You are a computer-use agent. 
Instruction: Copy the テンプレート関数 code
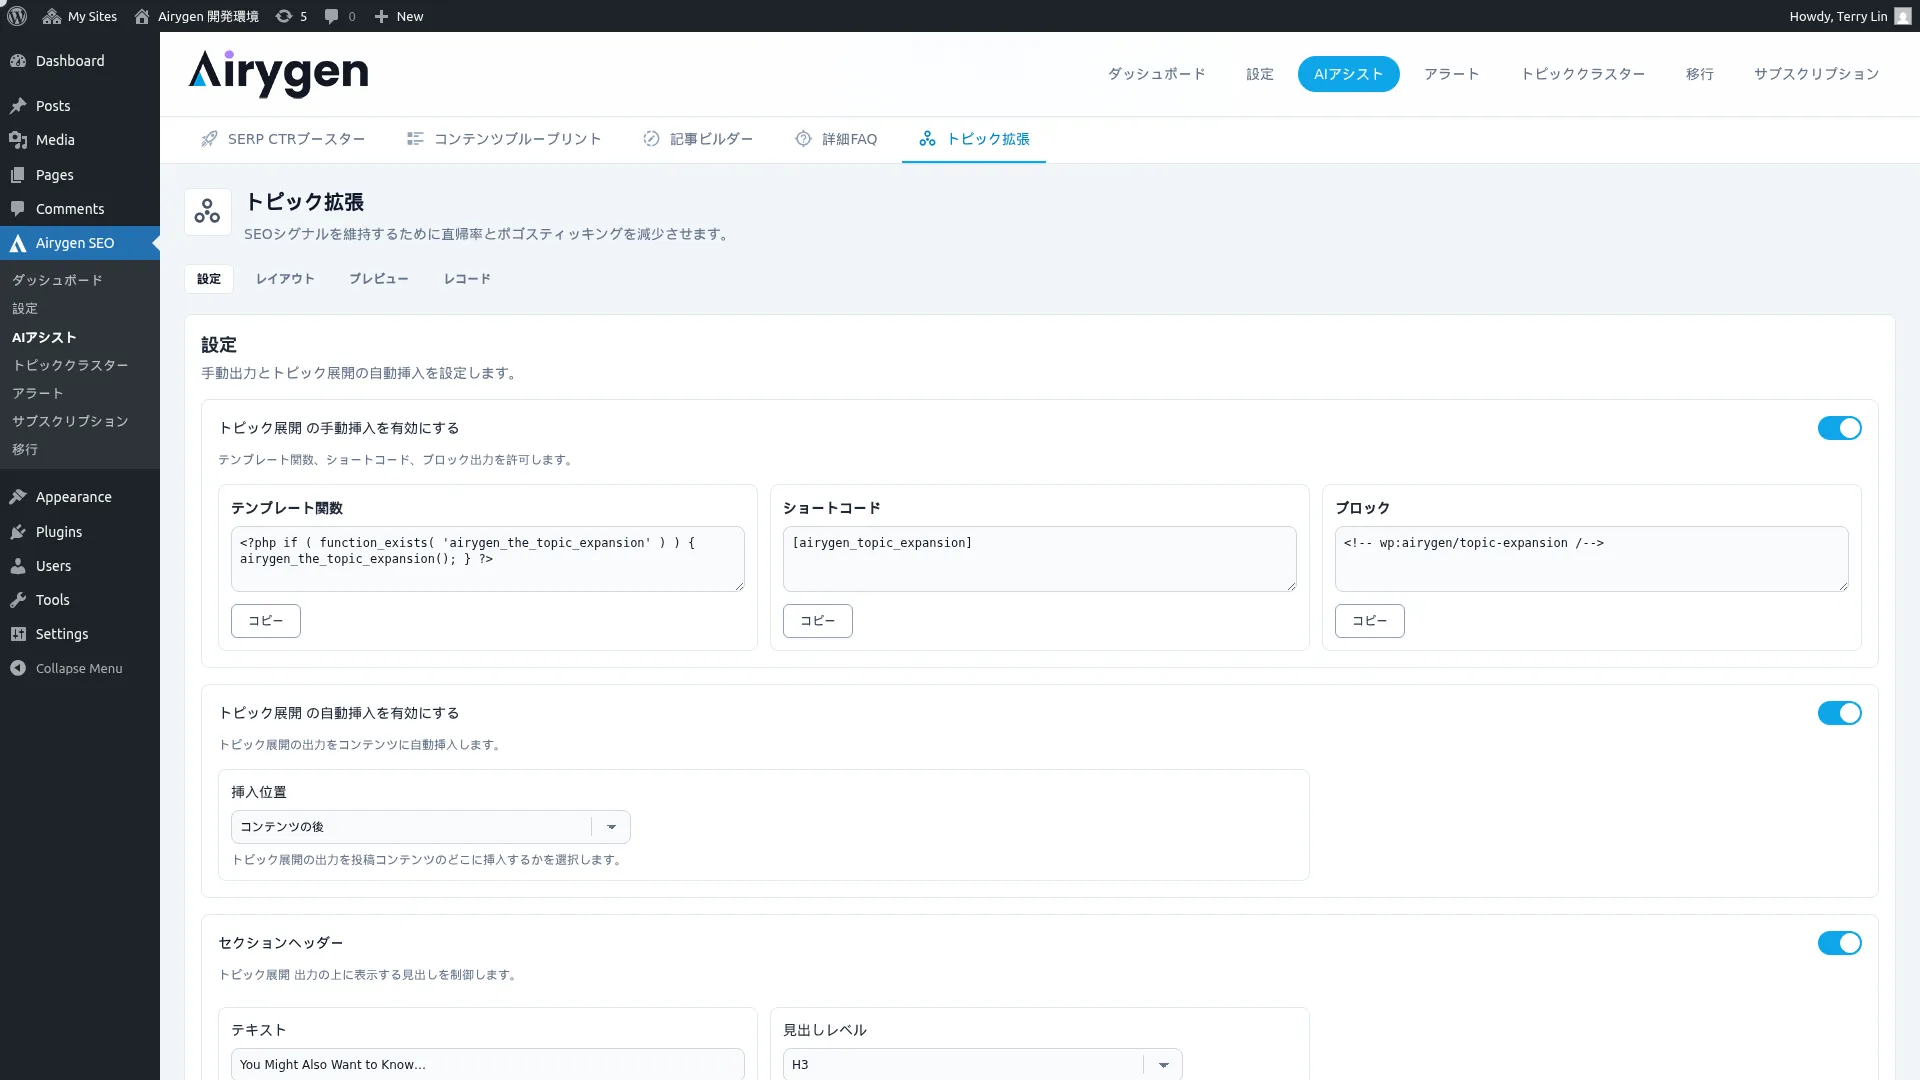point(266,621)
